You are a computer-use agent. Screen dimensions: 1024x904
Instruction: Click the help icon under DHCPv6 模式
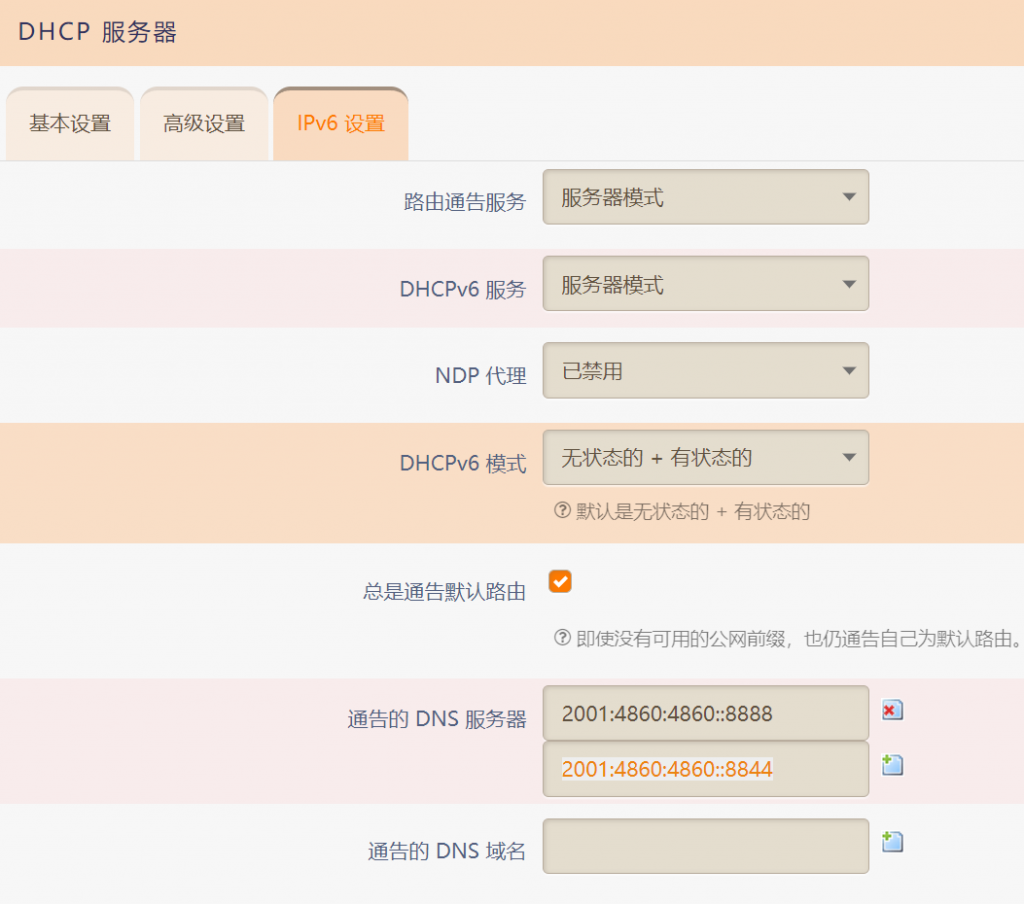(562, 511)
